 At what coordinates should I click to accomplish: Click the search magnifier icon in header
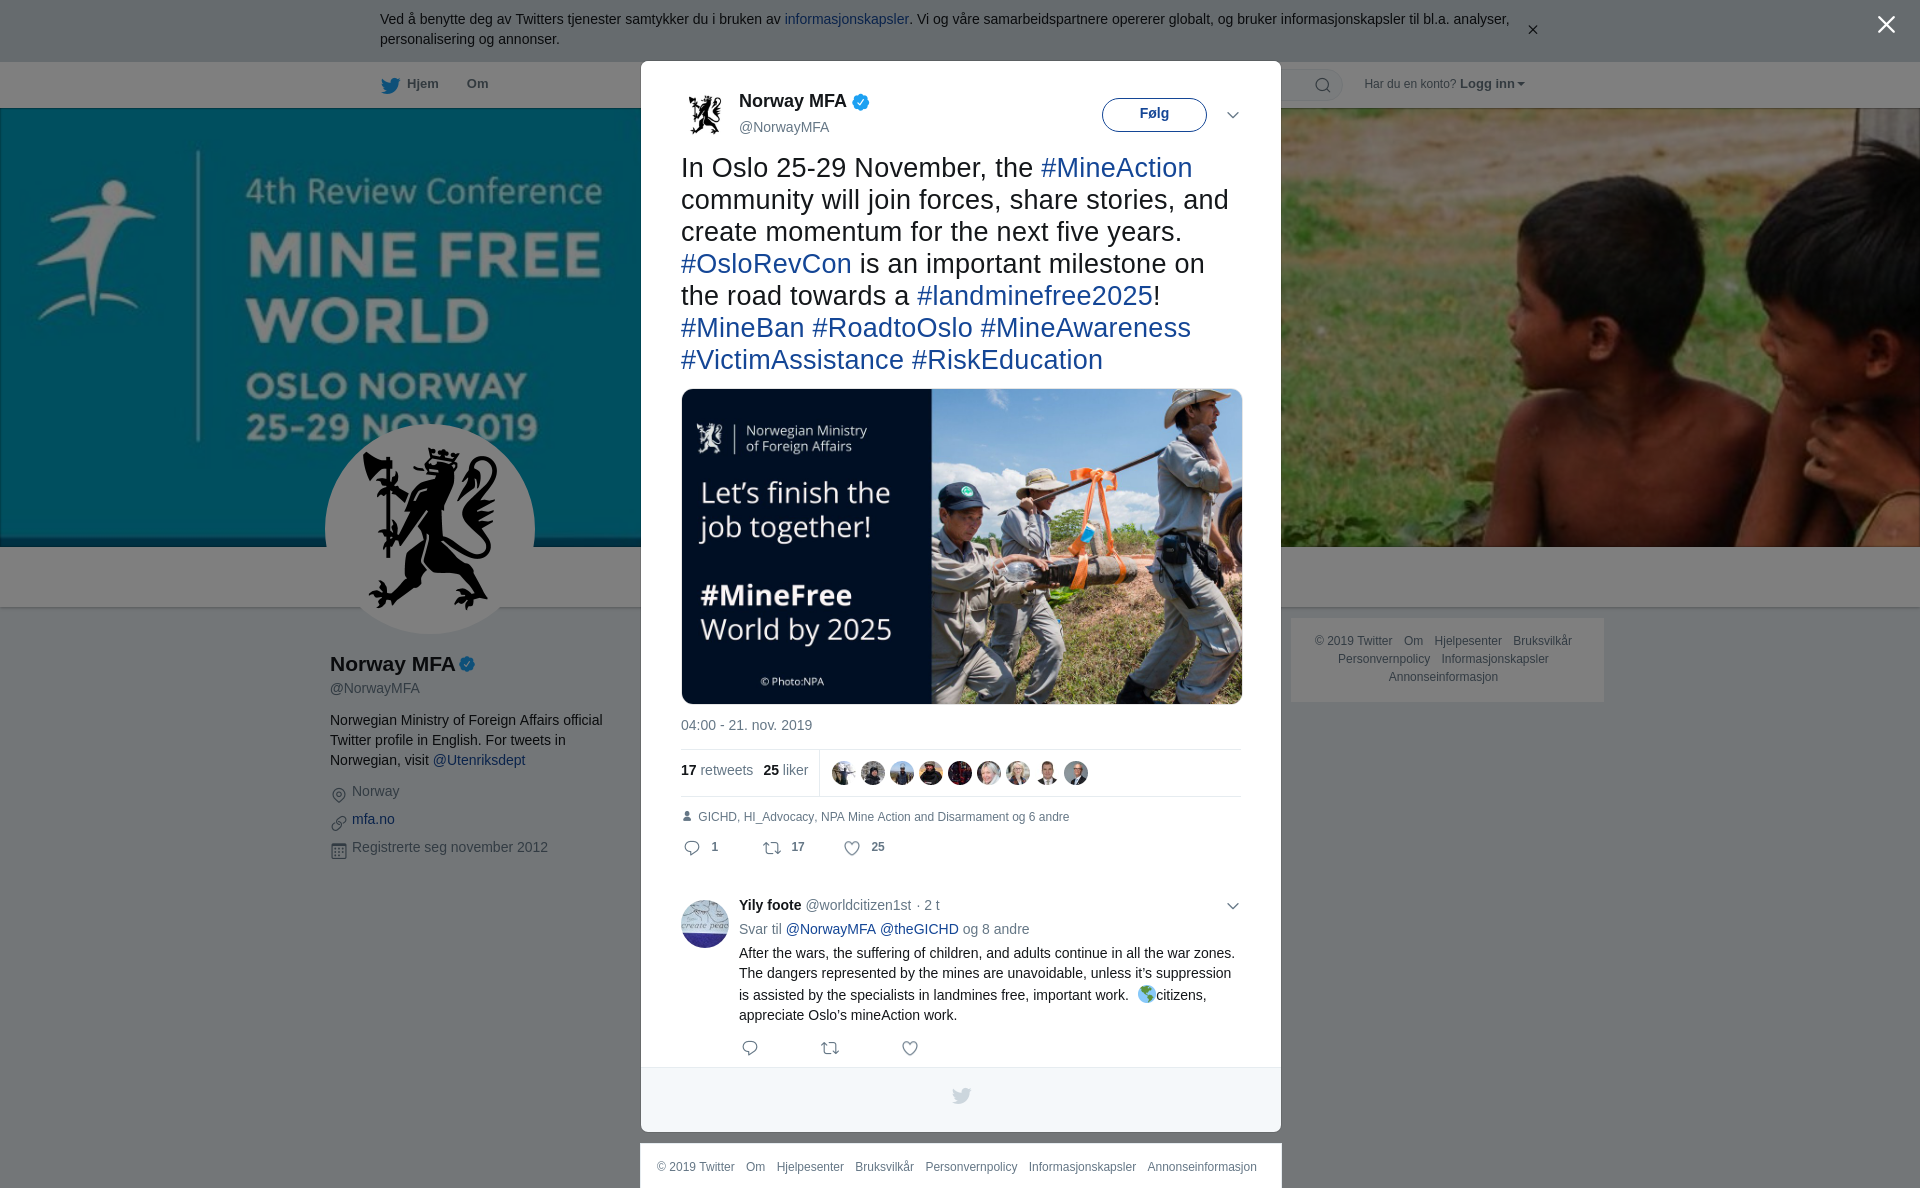tap(1323, 85)
